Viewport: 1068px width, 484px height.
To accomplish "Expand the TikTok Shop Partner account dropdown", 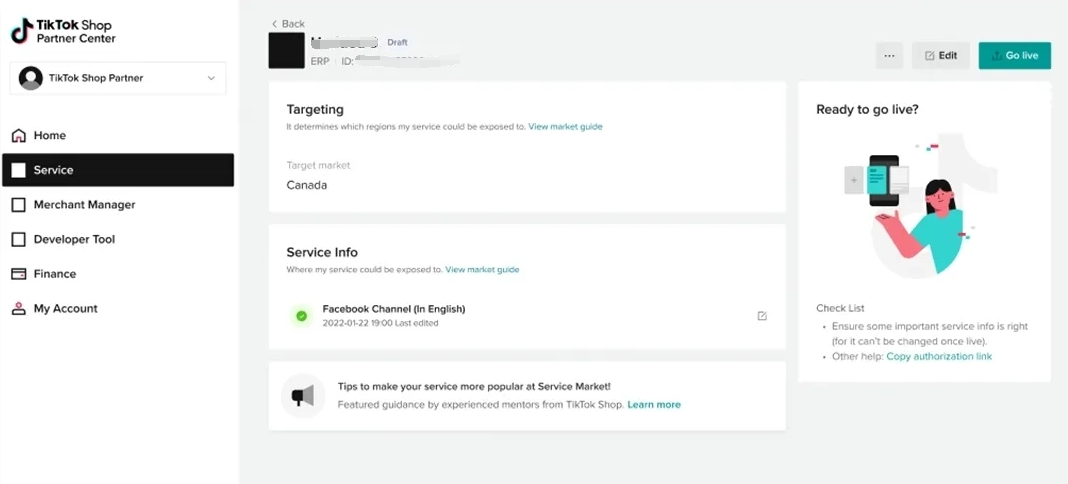I will (211, 78).
